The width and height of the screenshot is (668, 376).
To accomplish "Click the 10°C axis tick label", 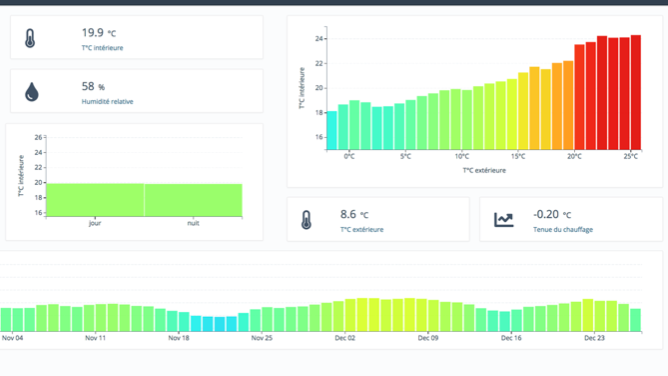I will [x=462, y=156].
